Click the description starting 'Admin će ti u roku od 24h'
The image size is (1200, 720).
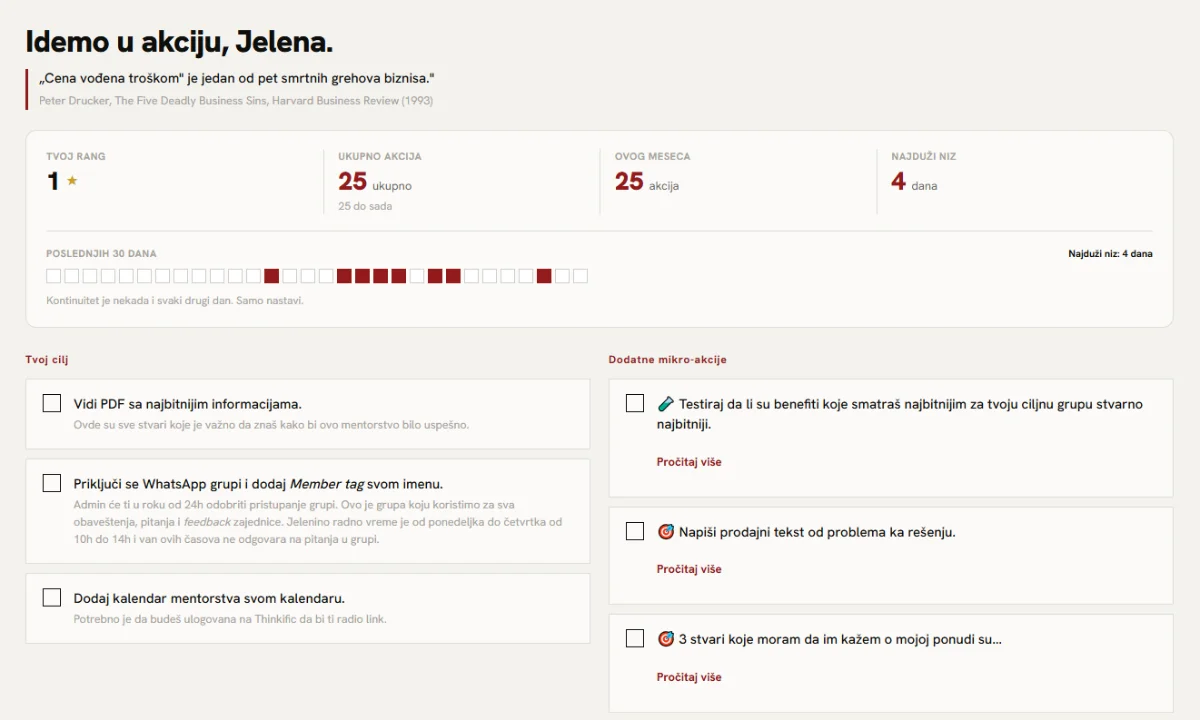click(x=318, y=522)
